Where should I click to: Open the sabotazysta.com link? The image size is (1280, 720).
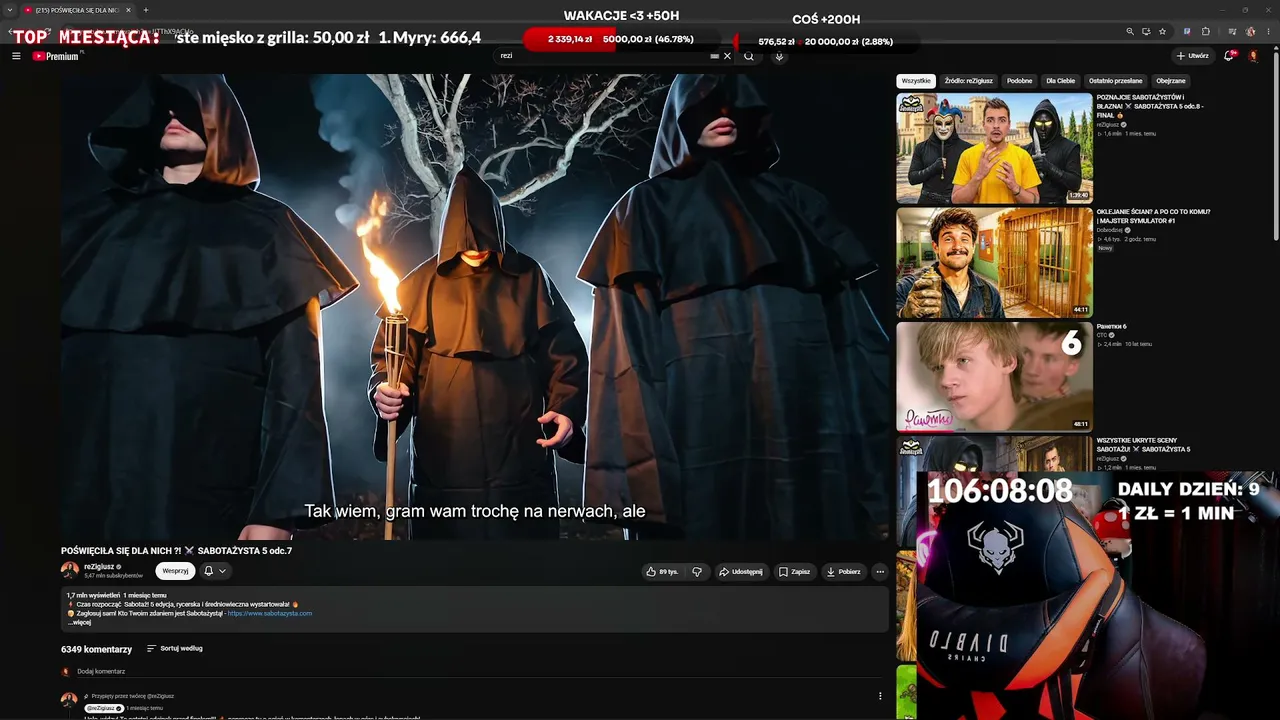click(x=270, y=613)
